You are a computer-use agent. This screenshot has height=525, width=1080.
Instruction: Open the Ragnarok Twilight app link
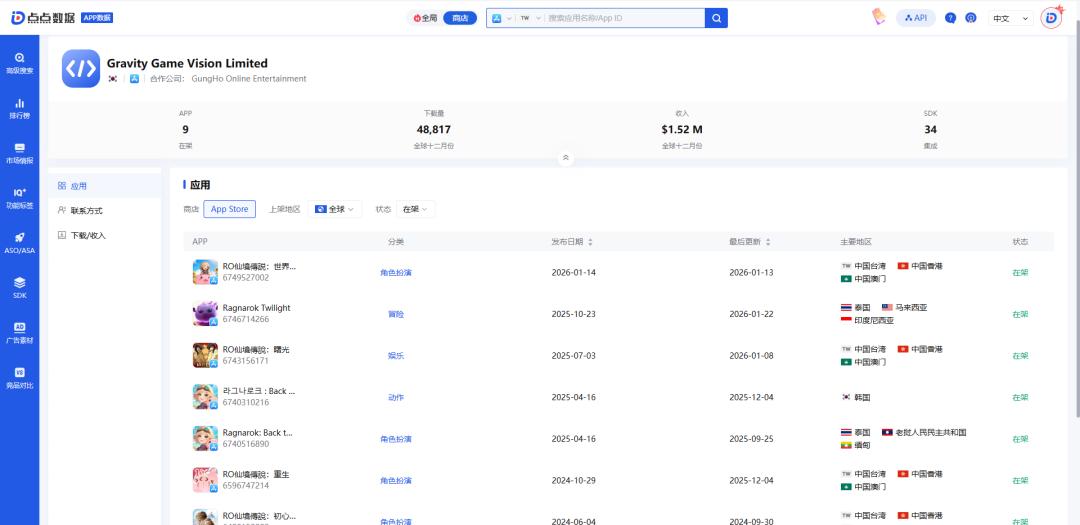[x=256, y=308]
